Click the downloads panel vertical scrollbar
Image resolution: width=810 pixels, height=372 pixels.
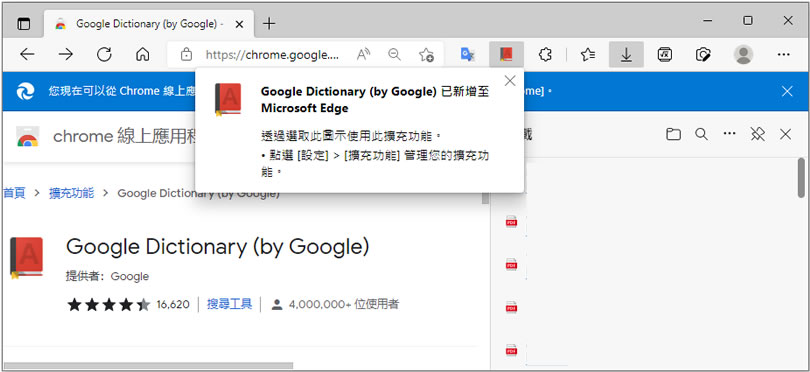(801, 178)
